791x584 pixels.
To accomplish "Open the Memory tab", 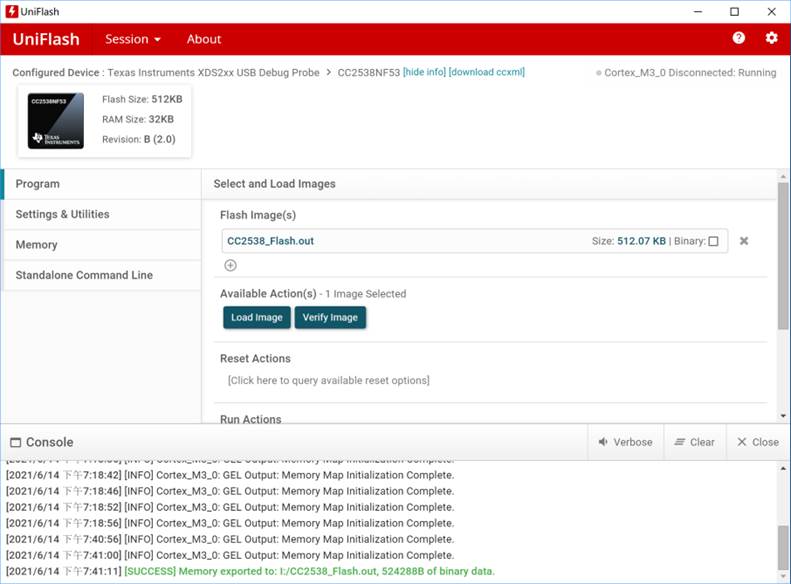I will tap(36, 245).
